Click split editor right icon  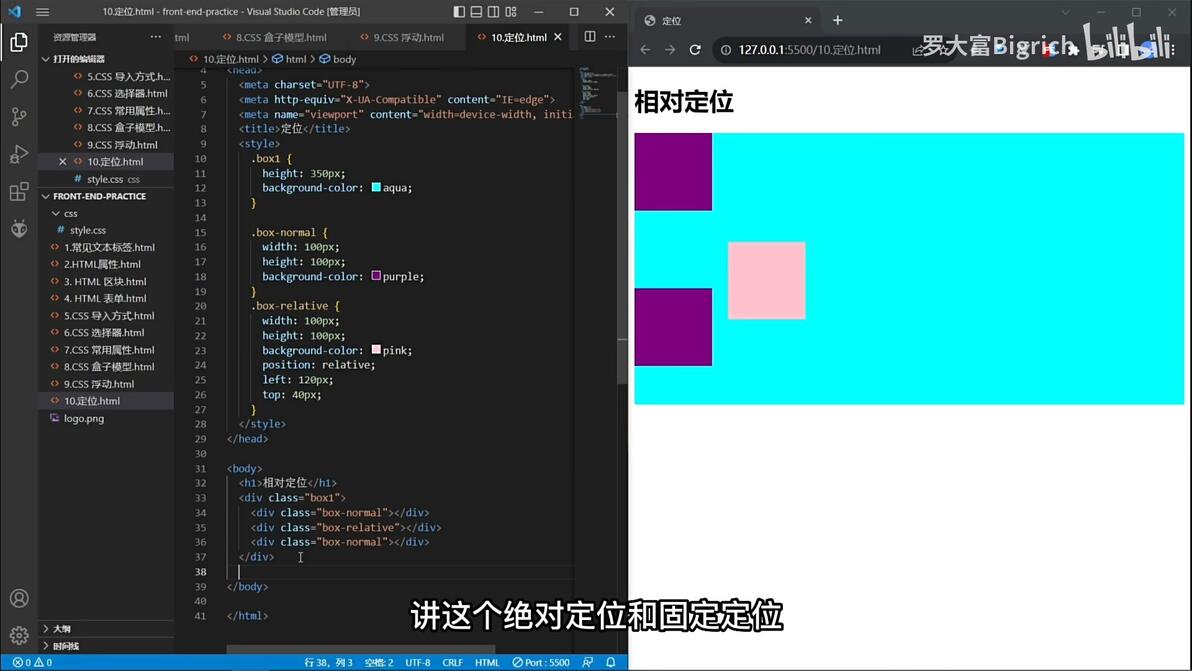[x=590, y=36]
